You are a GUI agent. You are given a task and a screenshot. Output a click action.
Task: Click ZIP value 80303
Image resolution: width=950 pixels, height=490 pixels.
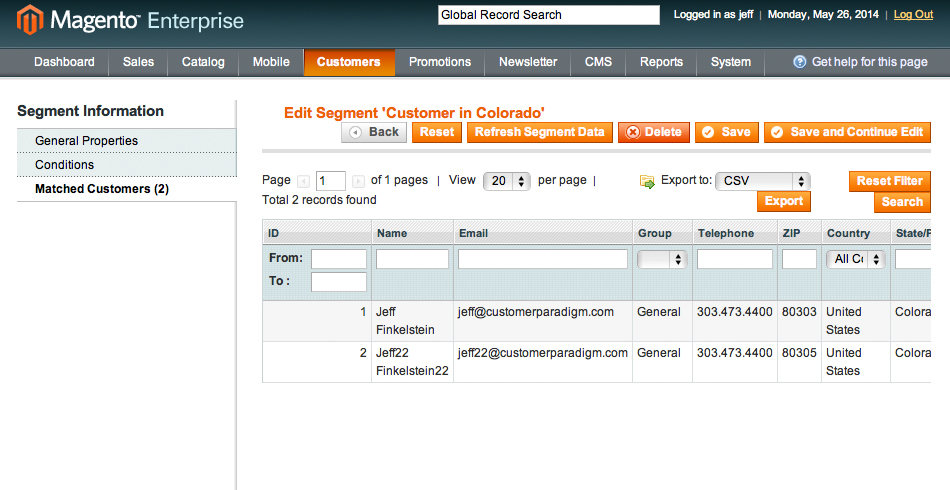799,312
